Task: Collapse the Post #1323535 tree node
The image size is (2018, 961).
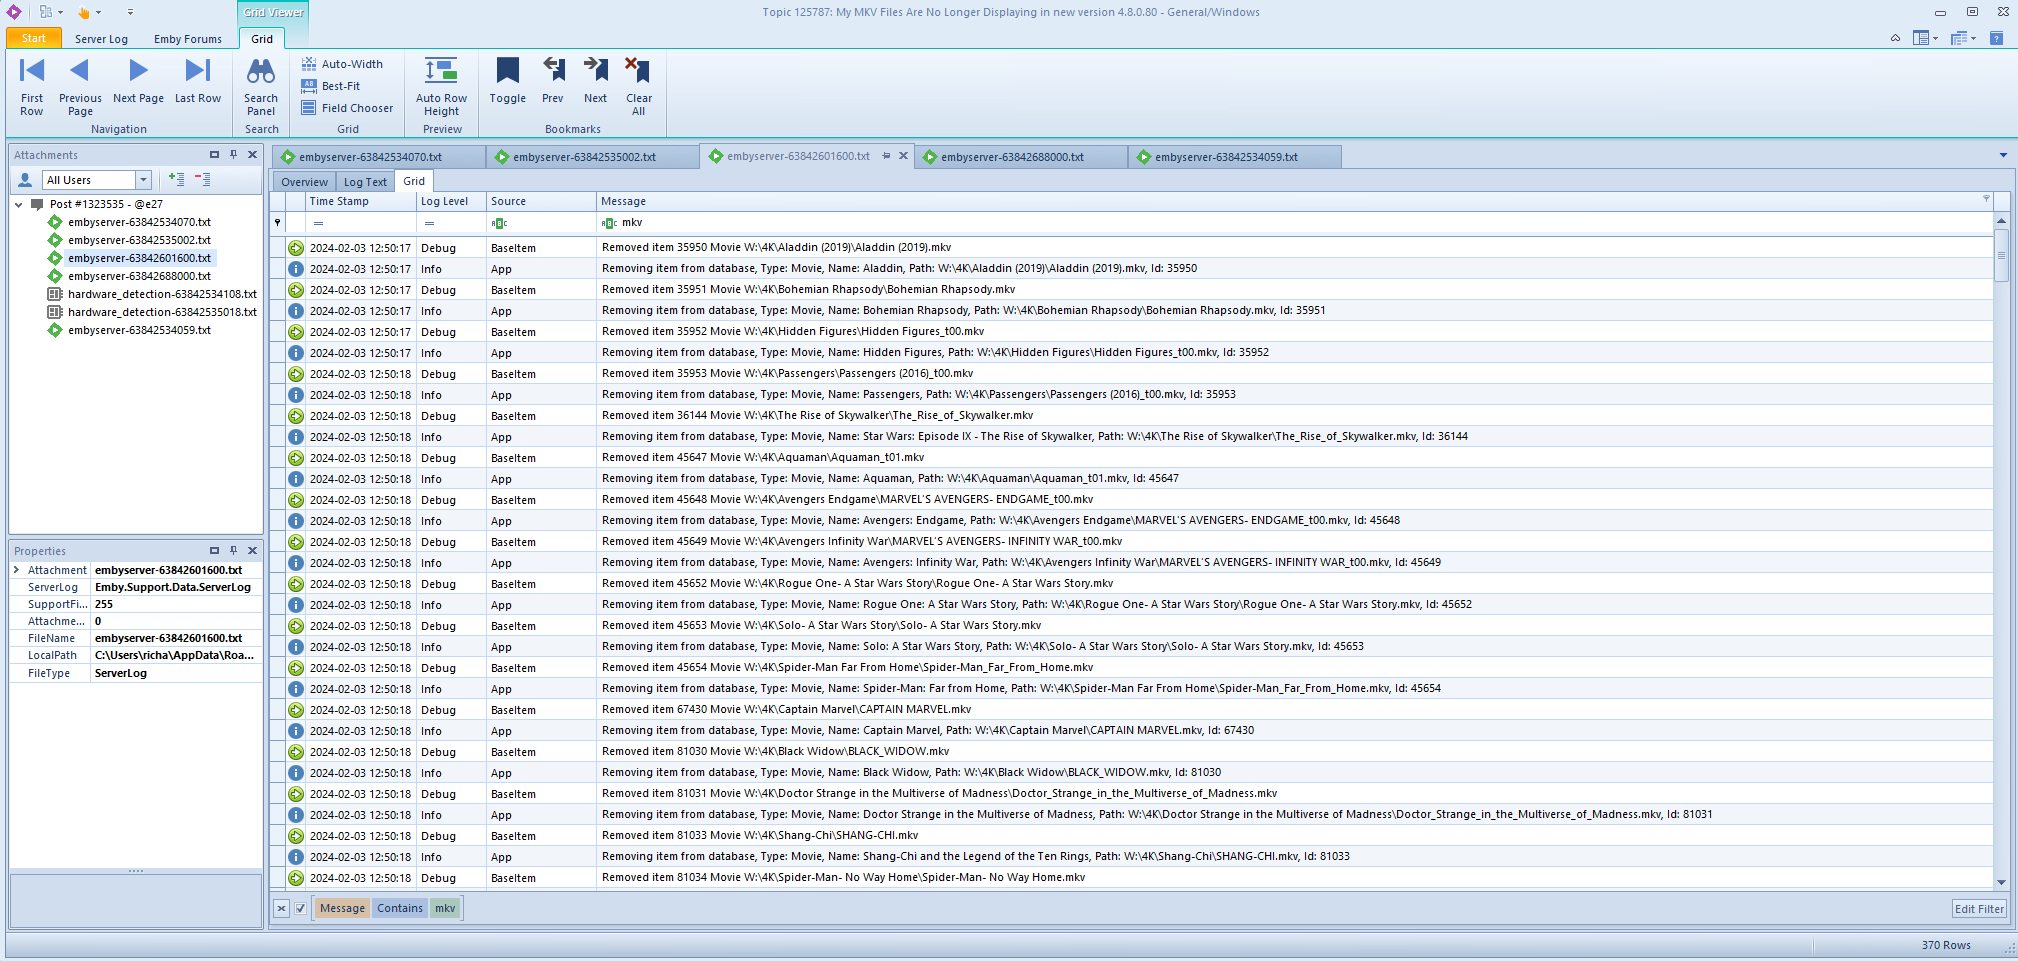Action: click(x=19, y=204)
